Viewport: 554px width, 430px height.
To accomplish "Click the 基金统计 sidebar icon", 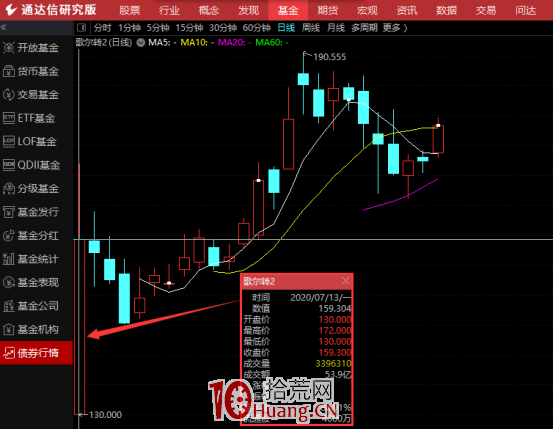I will 8,259.
